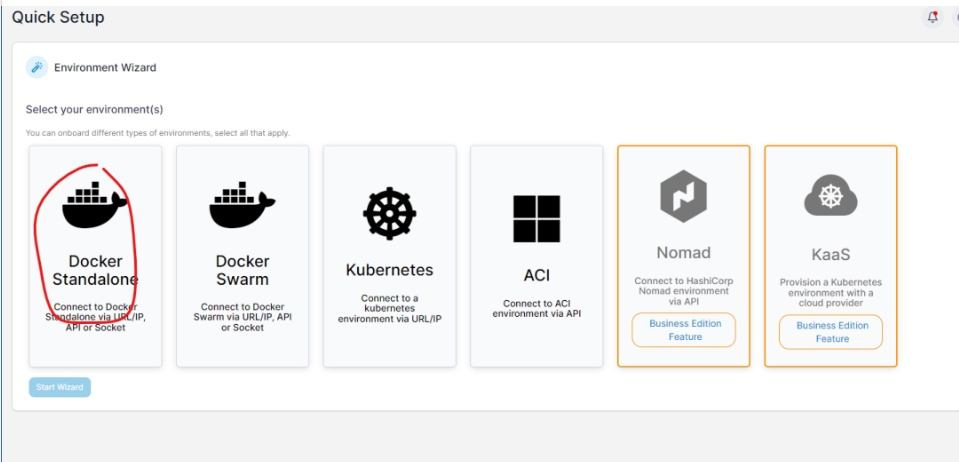Click the KaaS cloud icon
This screenshot has height=462, width=959.
(x=831, y=195)
